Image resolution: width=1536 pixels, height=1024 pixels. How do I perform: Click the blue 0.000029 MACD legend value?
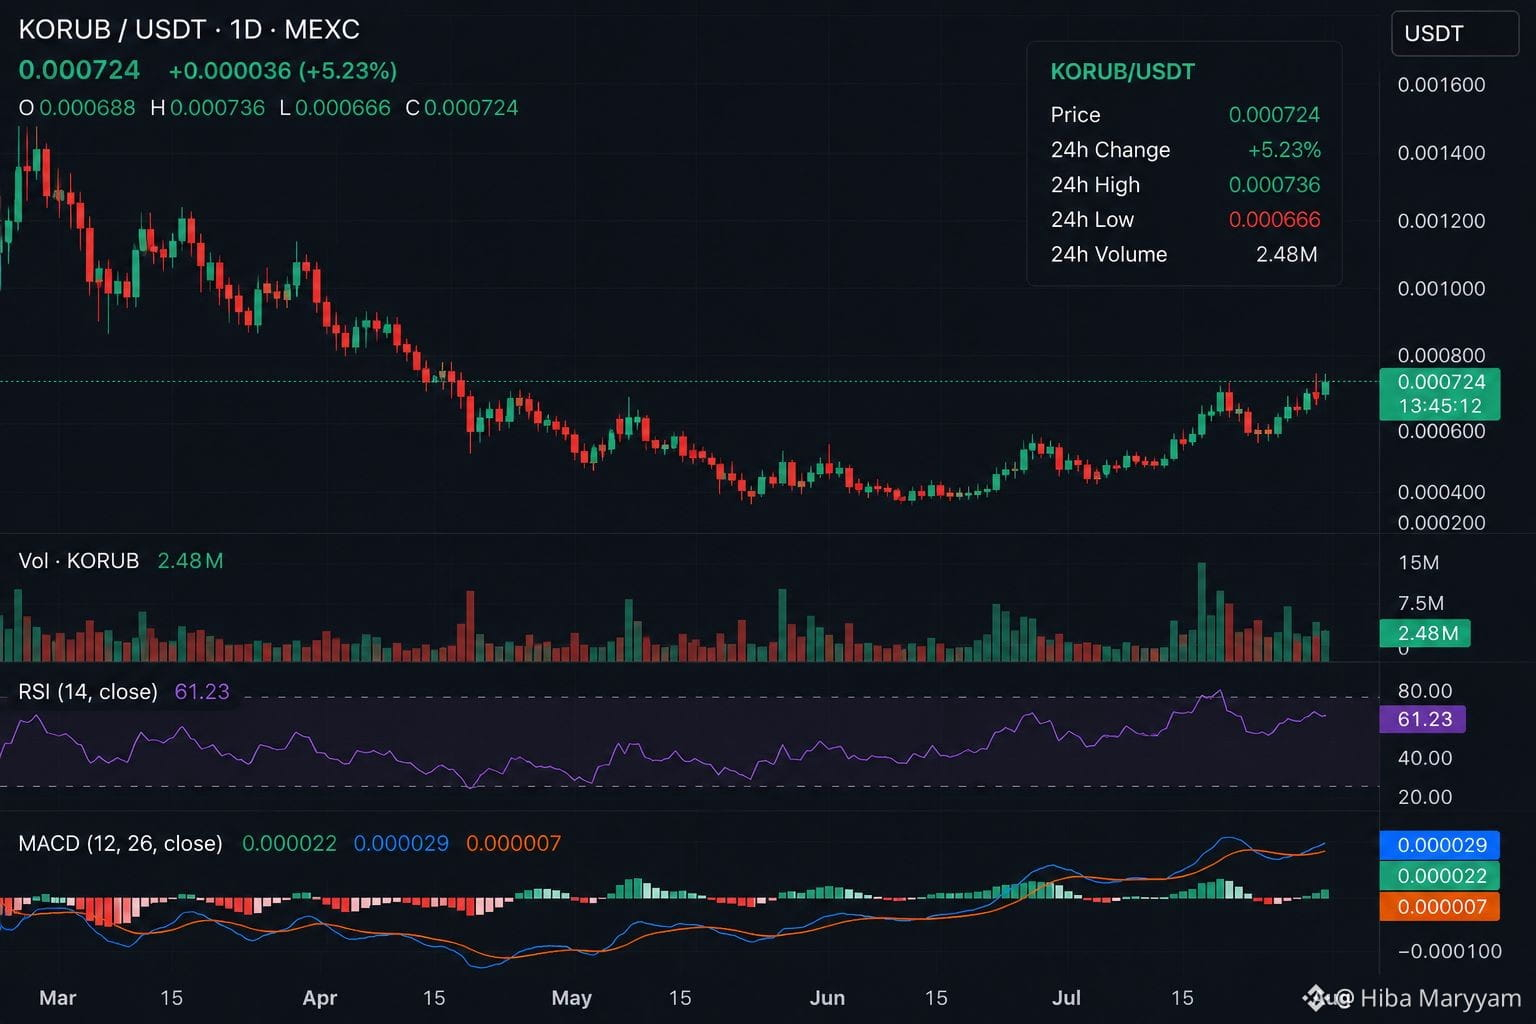(x=401, y=844)
